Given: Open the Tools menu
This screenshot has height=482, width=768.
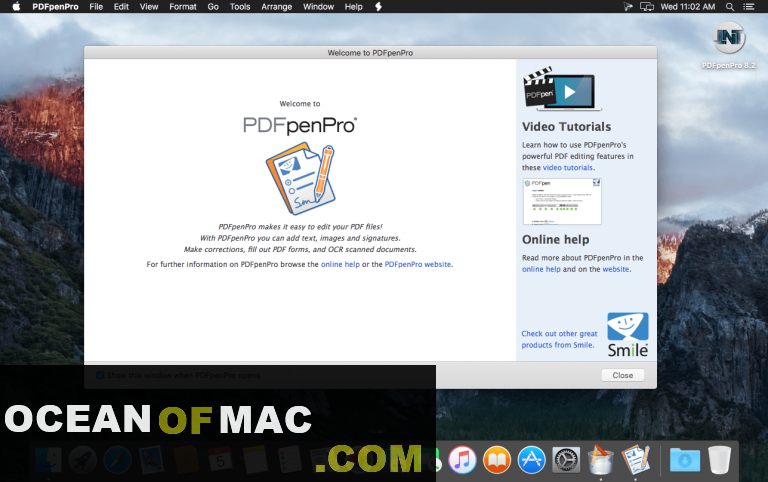Looking at the screenshot, I should click(x=240, y=6).
